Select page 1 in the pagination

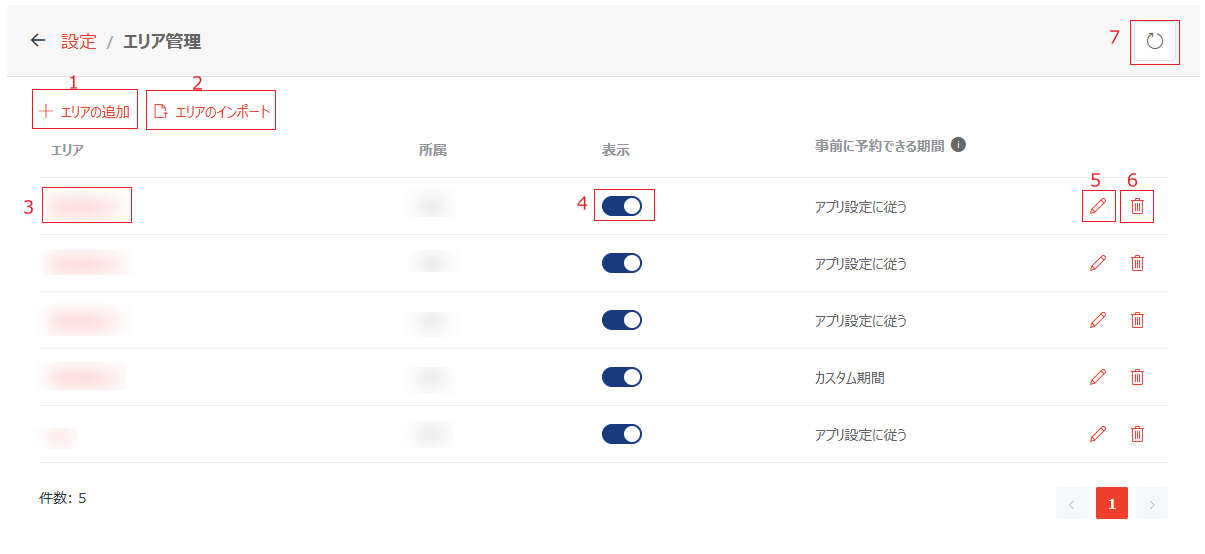coord(1112,504)
